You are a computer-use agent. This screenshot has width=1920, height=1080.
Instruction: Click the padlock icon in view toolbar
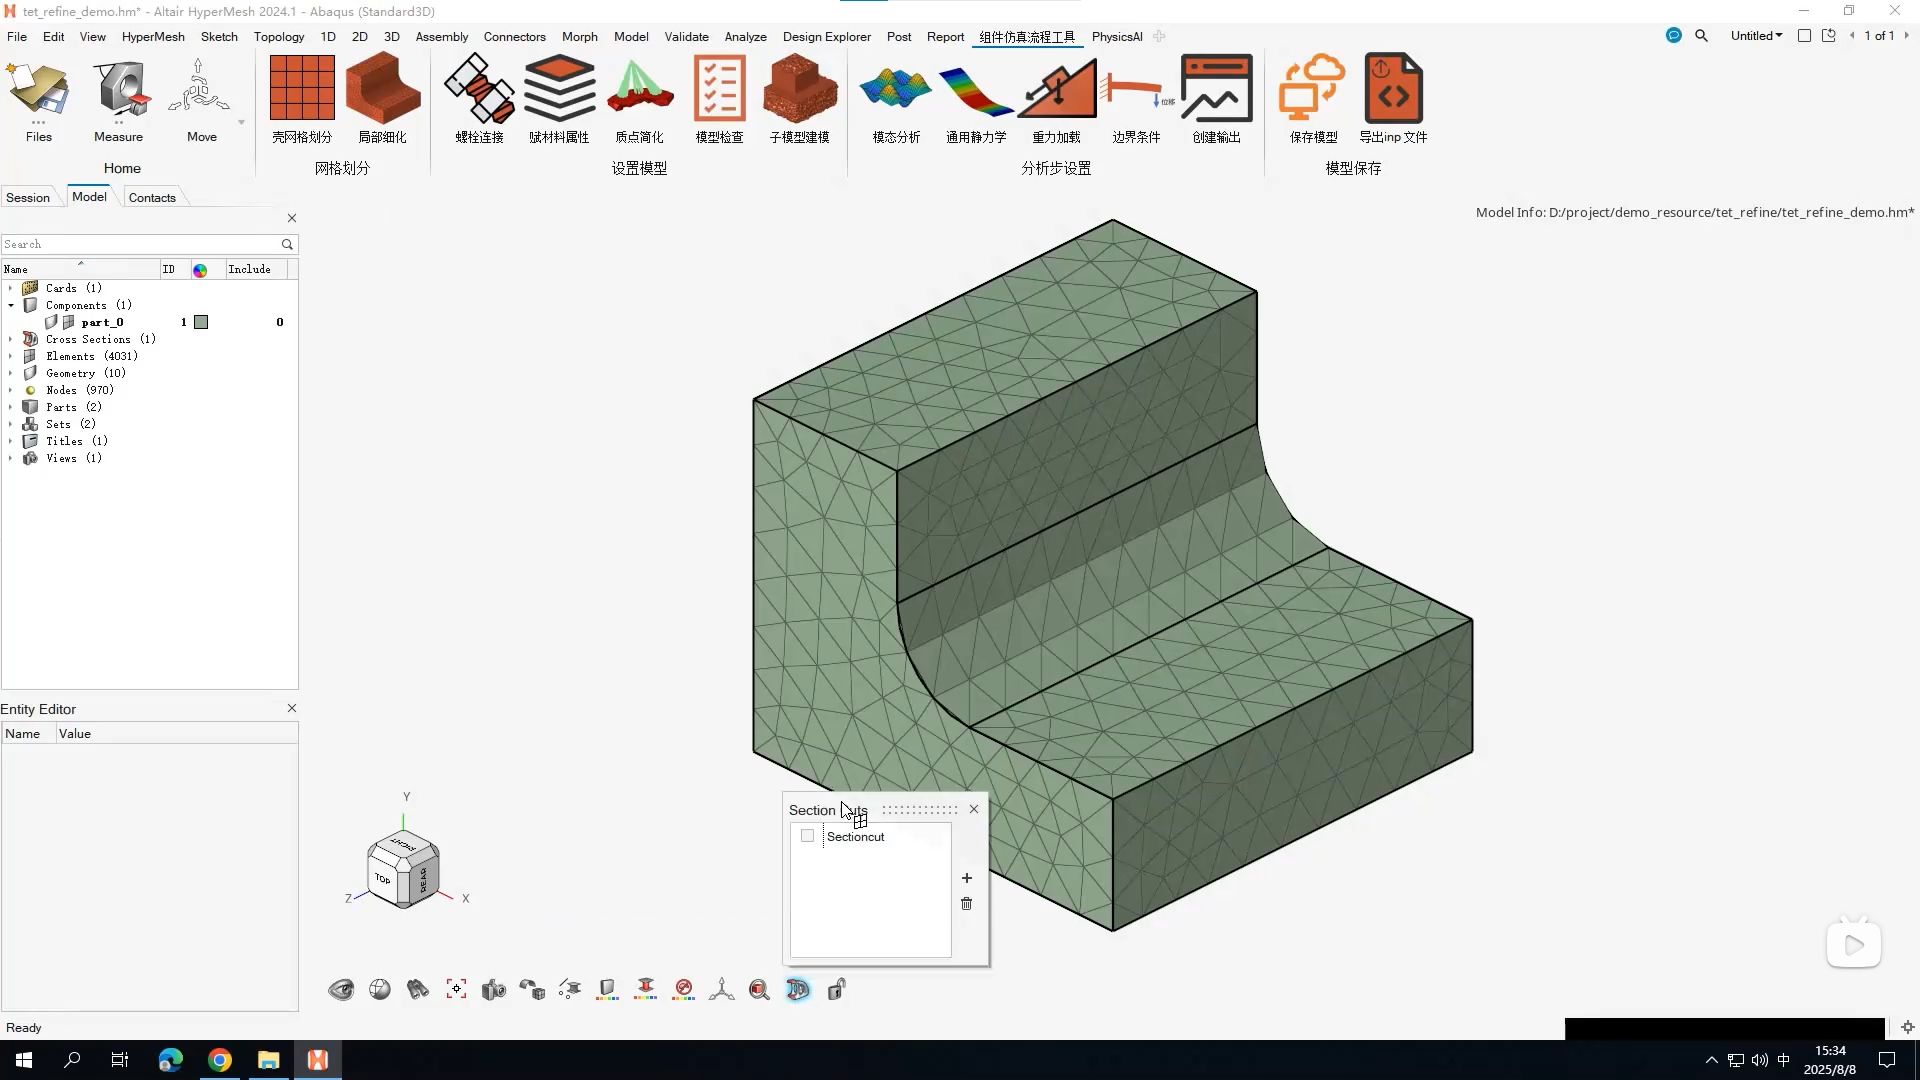coord(837,990)
